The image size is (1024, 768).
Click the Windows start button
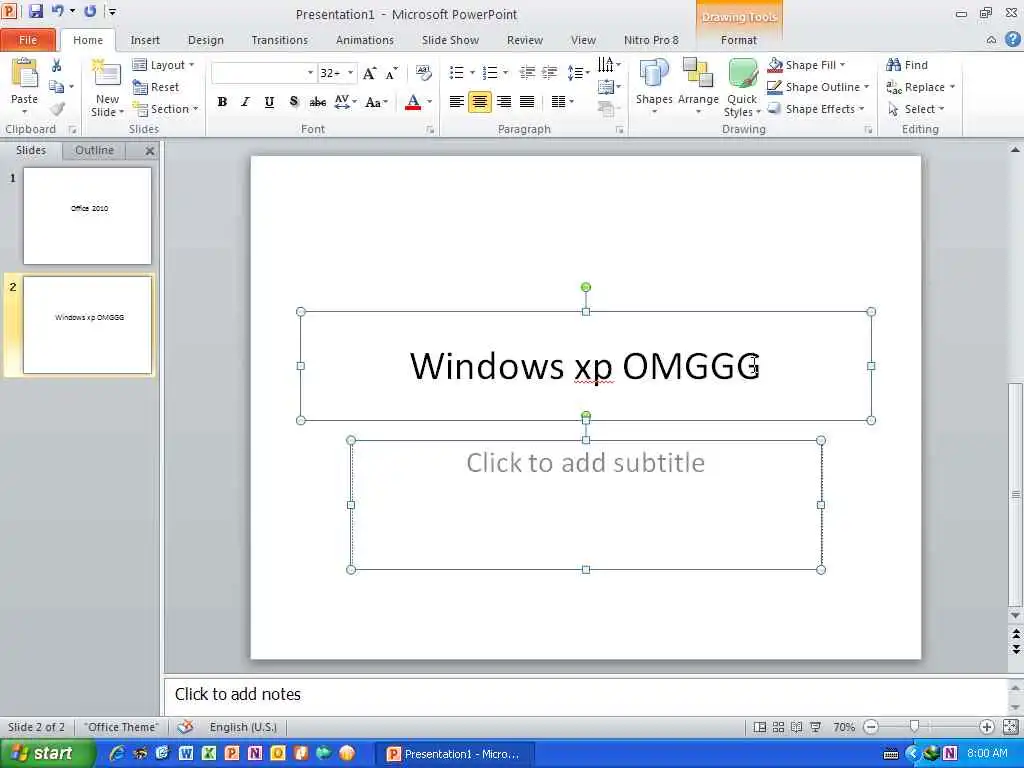click(47, 754)
